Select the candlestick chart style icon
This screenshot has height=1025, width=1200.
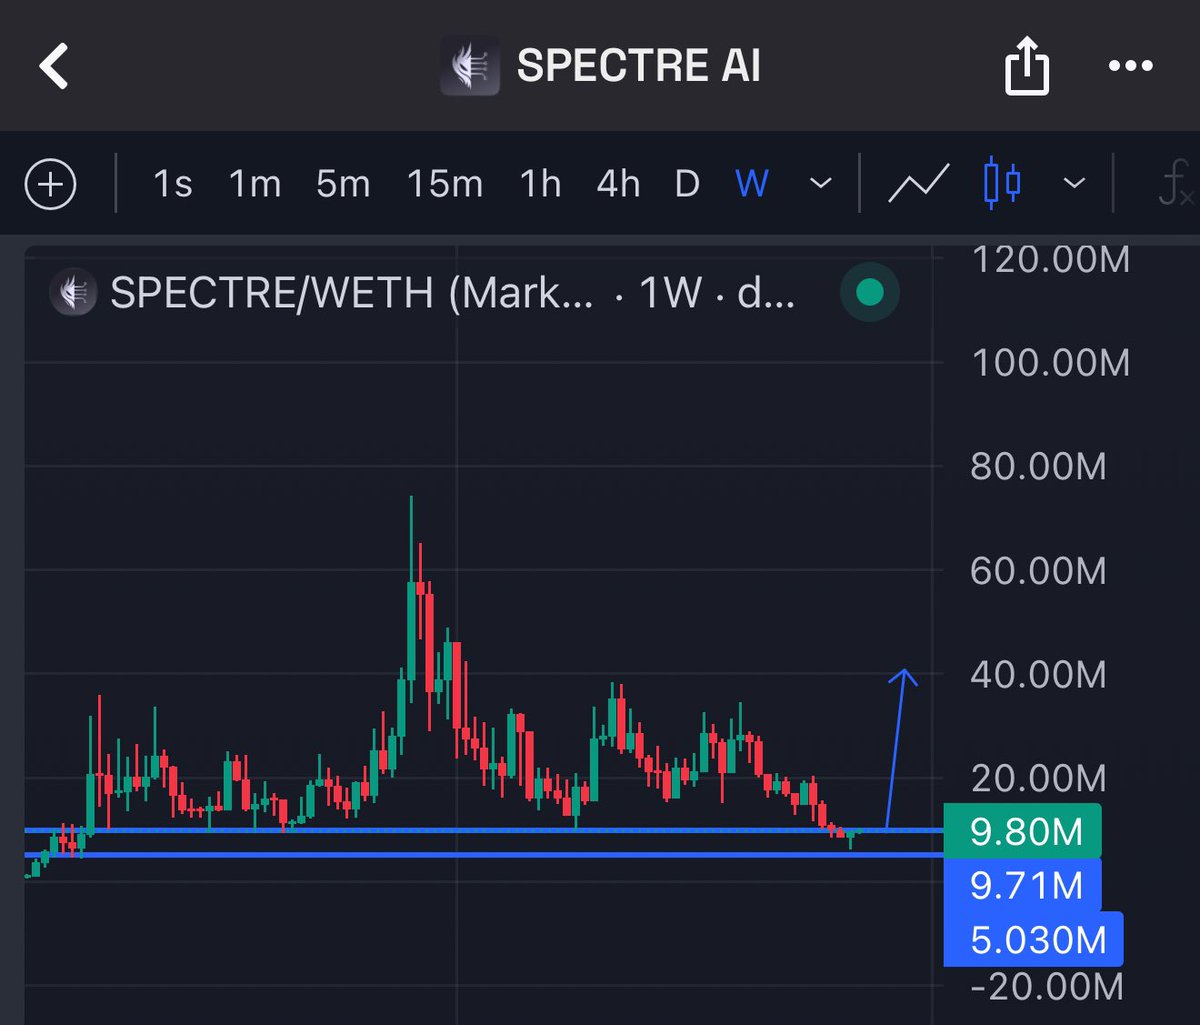[x=1000, y=184]
